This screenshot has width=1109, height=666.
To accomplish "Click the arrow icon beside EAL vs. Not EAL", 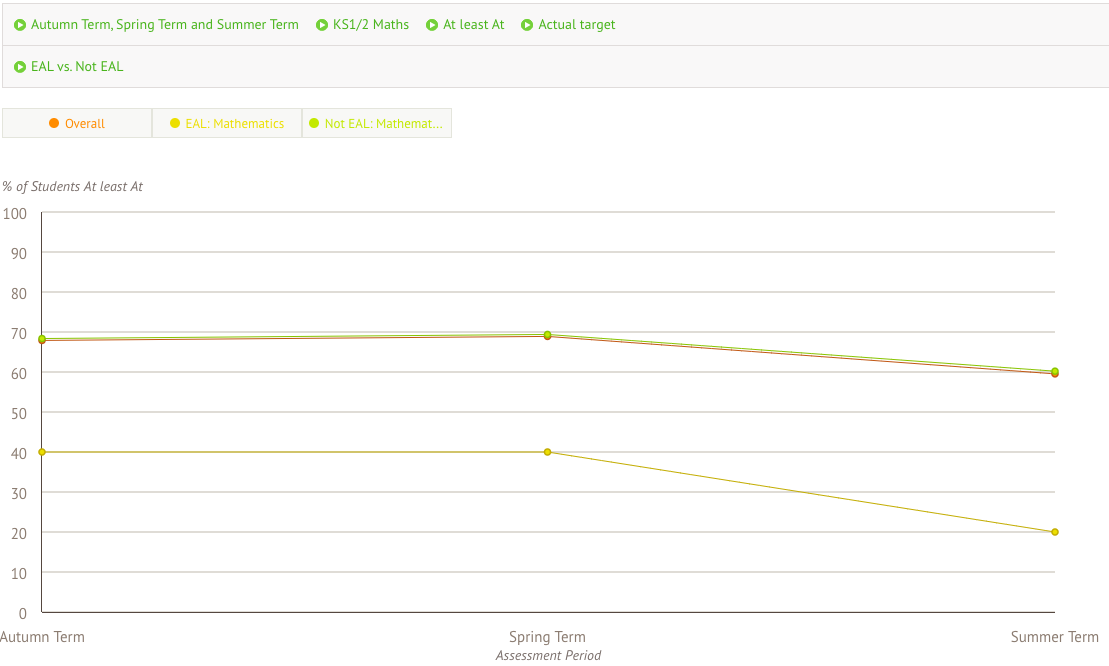I will (x=20, y=67).
